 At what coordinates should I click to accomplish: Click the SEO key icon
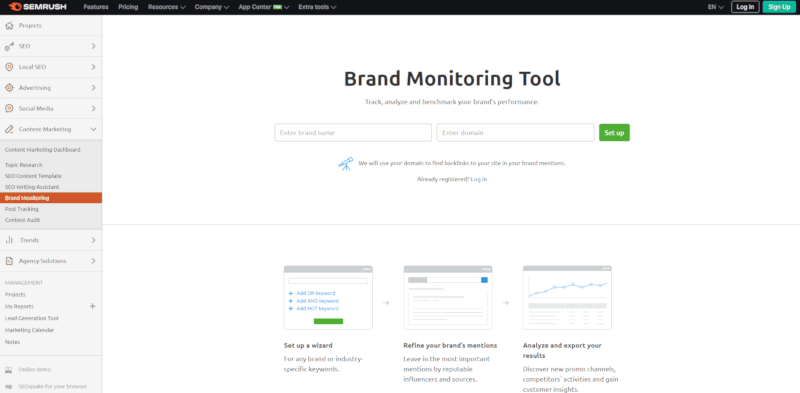pos(9,46)
